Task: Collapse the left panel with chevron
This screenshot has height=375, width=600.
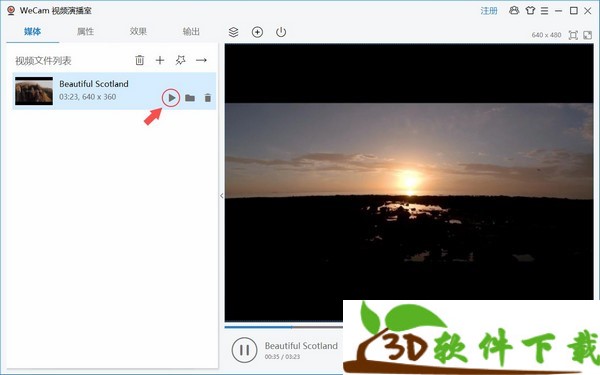Action: click(x=222, y=196)
